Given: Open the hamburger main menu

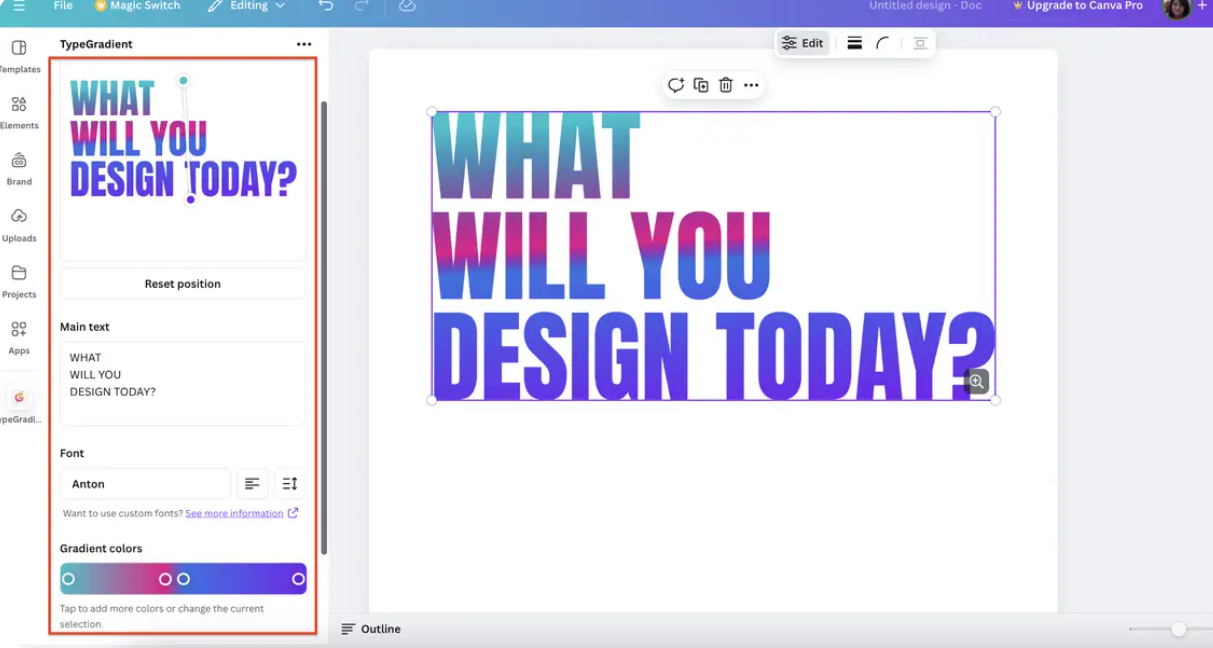Looking at the screenshot, I should click(x=18, y=6).
